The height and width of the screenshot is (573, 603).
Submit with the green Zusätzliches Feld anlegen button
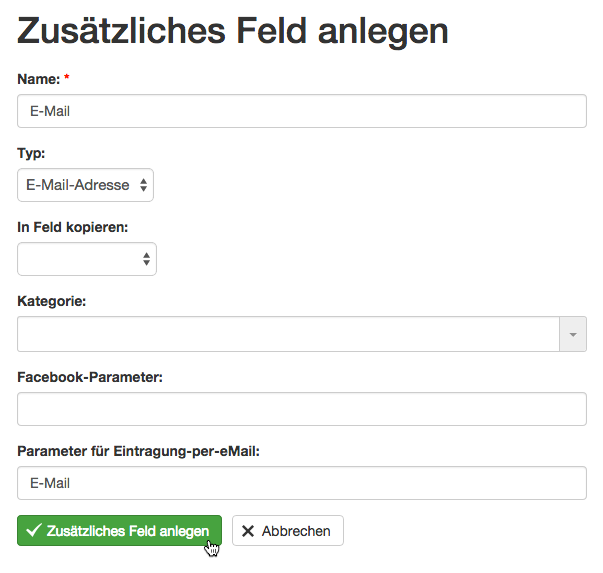[x=120, y=531]
